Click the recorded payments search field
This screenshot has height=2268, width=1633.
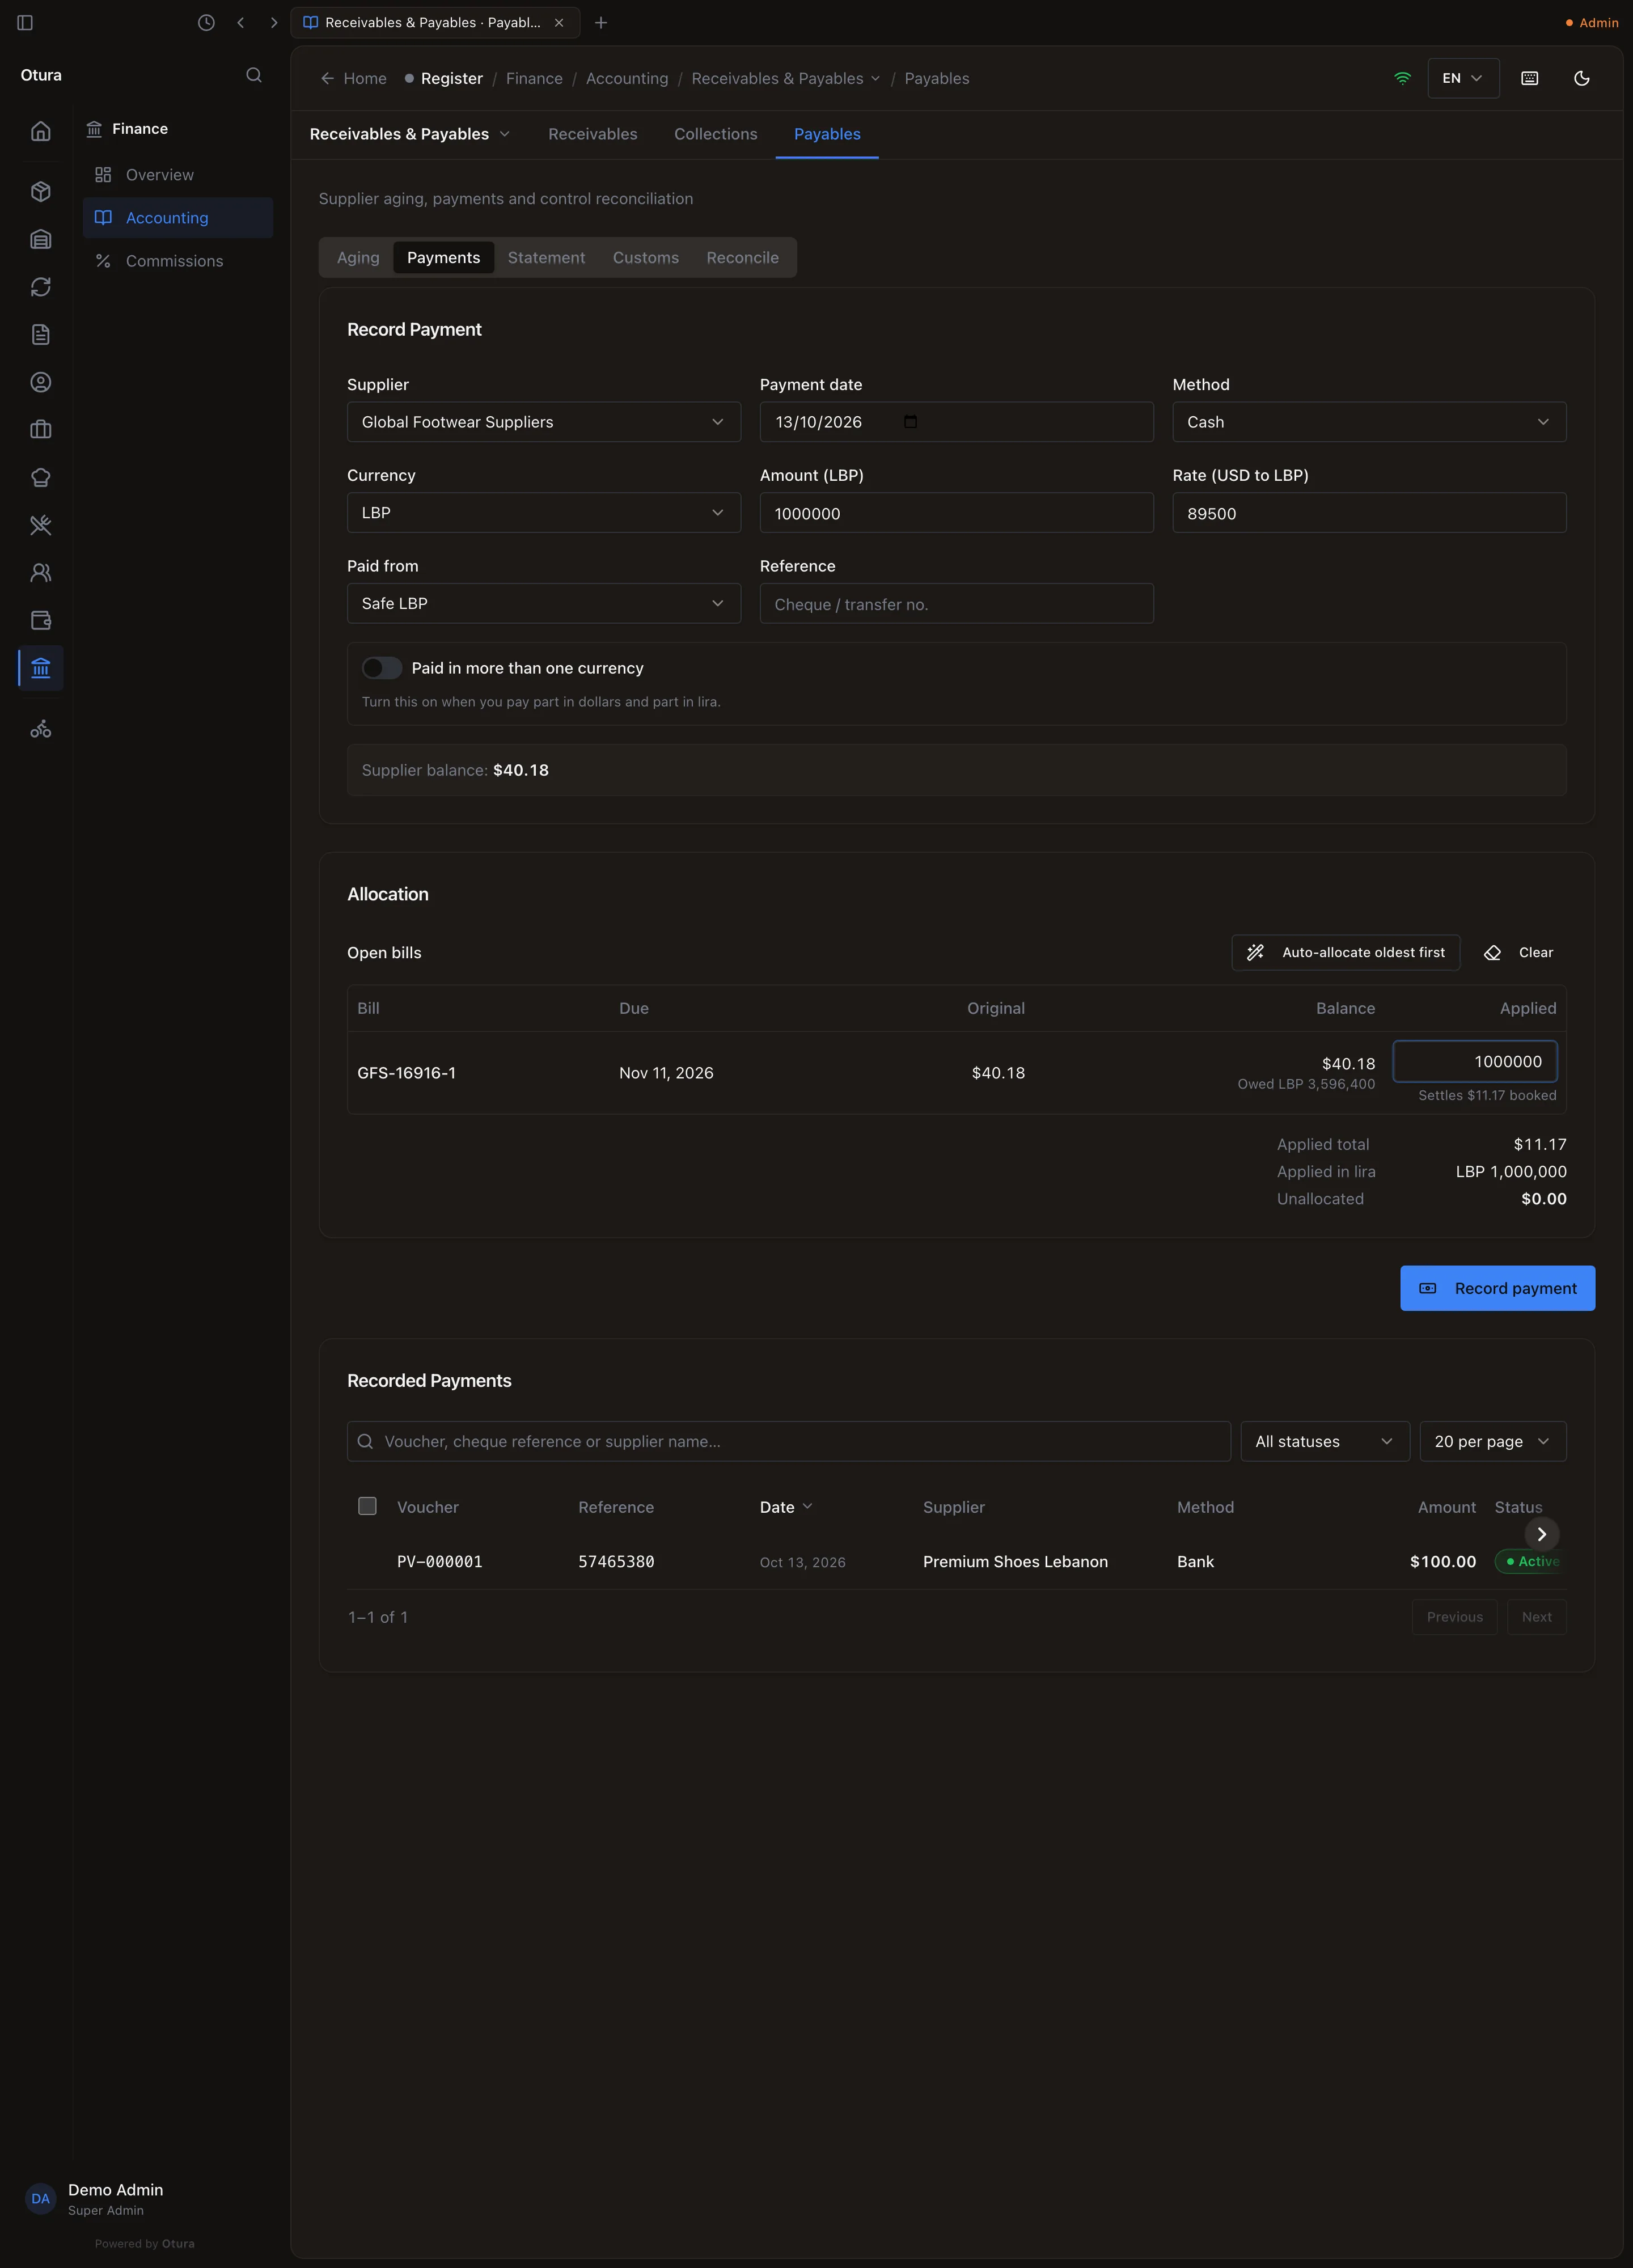[x=788, y=1441]
